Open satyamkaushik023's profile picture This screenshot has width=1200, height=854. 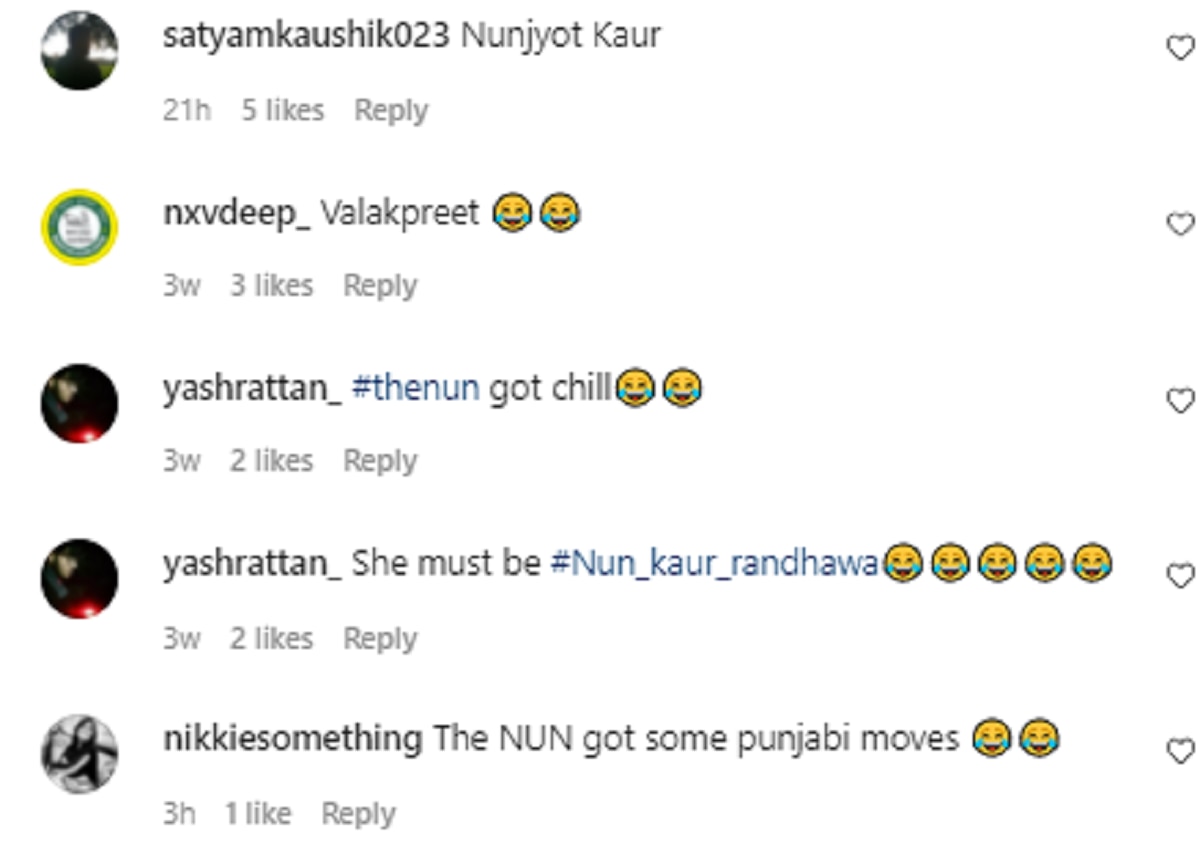click(79, 51)
